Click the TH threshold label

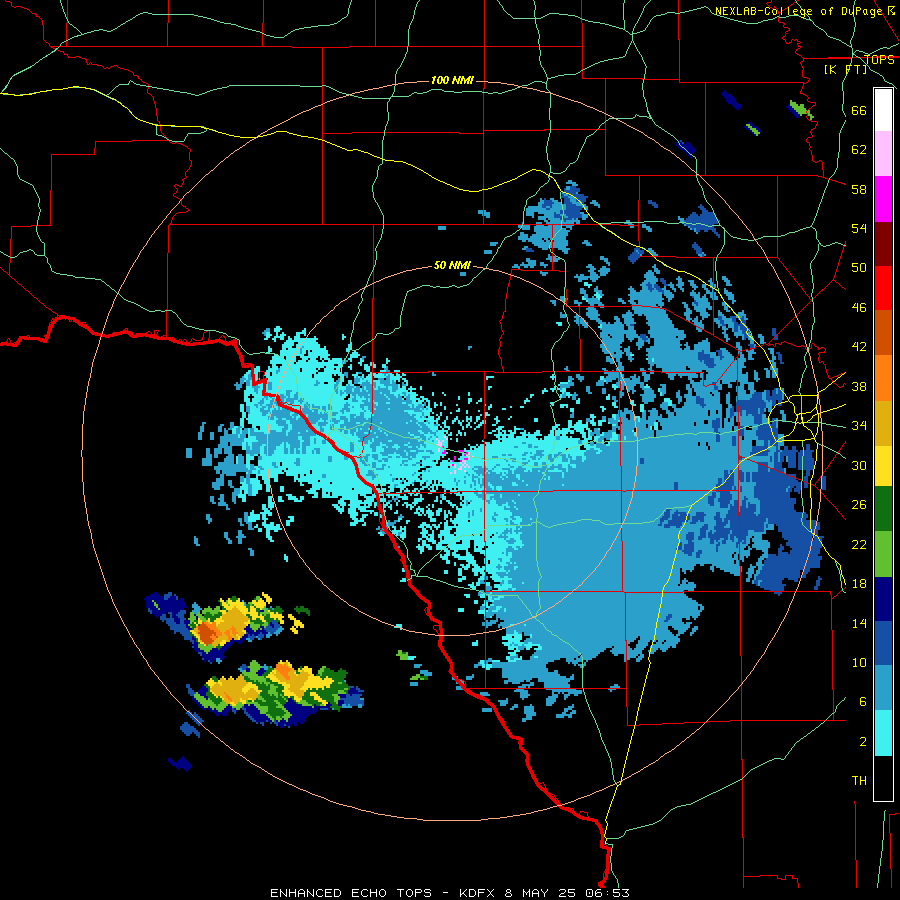[x=859, y=781]
